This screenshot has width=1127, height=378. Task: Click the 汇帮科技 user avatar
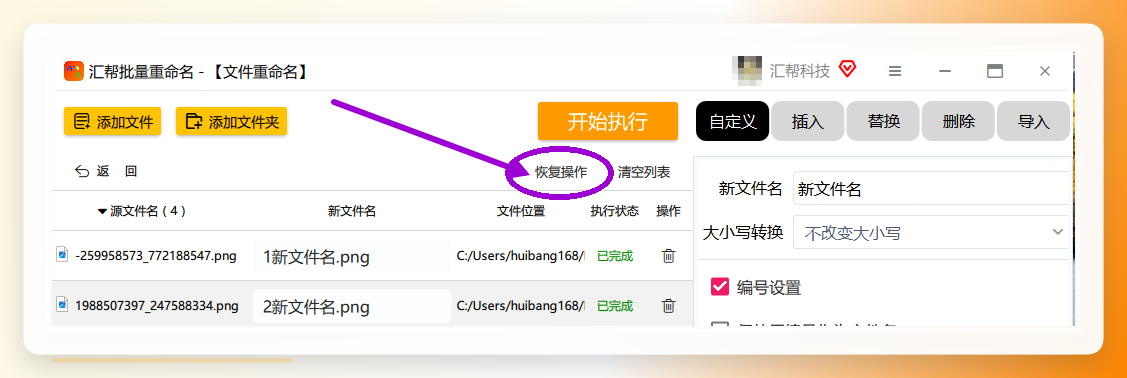click(x=747, y=70)
